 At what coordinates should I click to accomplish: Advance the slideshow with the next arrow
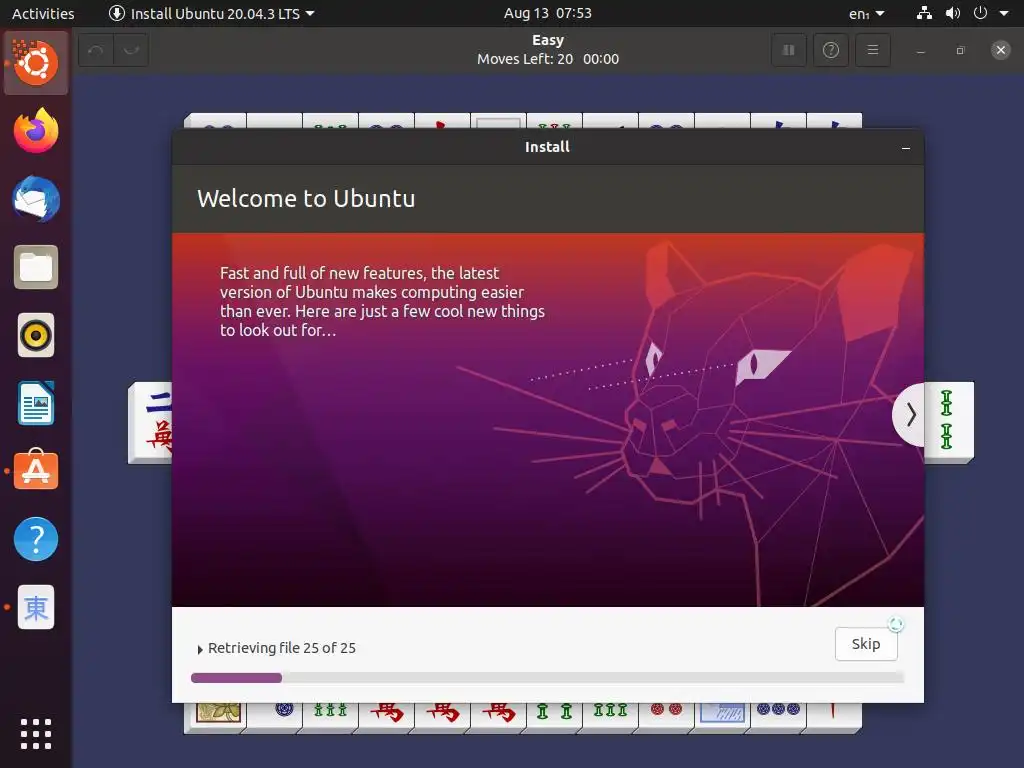tap(910, 414)
